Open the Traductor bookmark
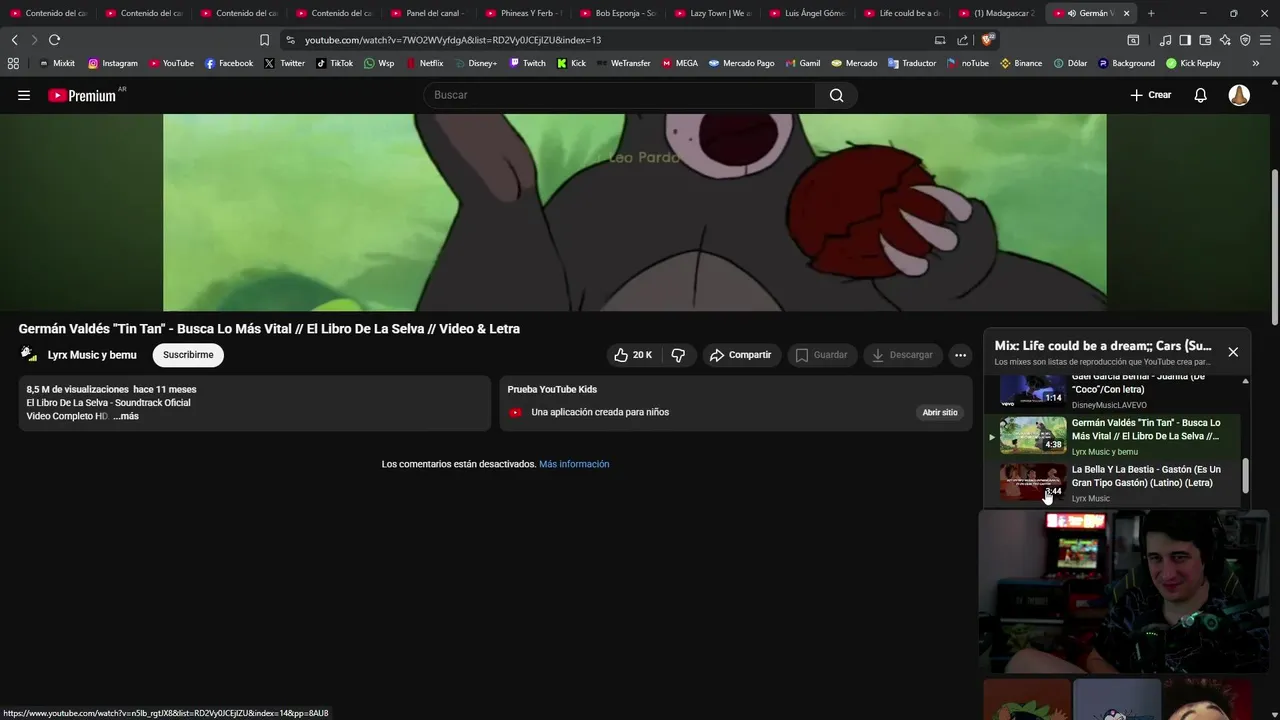This screenshot has width=1280, height=720. (x=911, y=63)
